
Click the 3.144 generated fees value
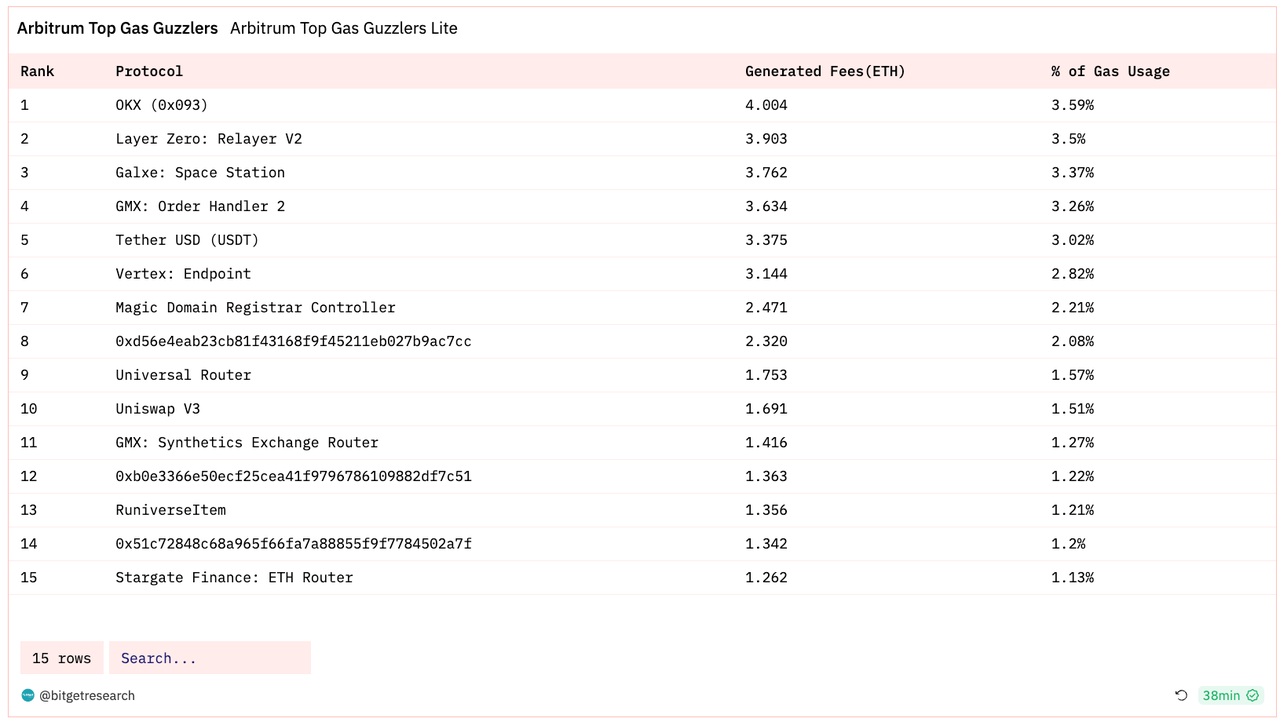tap(766, 274)
